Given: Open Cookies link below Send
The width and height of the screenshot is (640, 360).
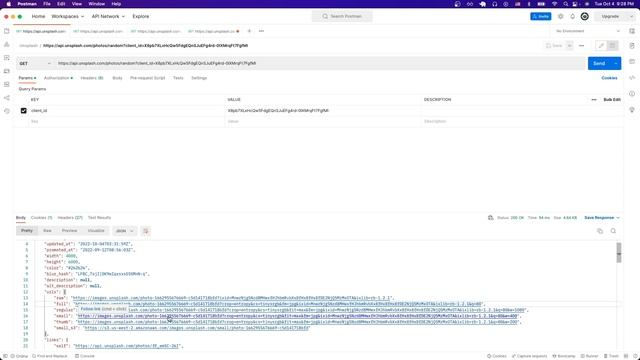Looking at the screenshot, I should point(609,78).
